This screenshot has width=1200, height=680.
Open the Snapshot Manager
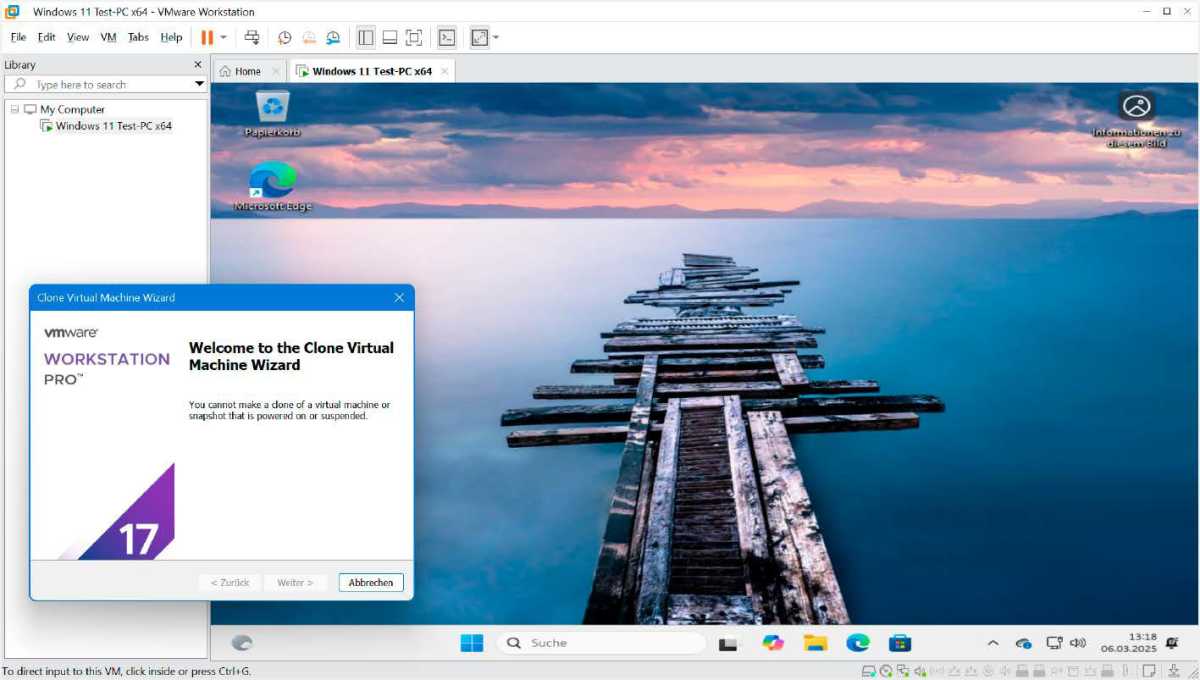coord(333,37)
